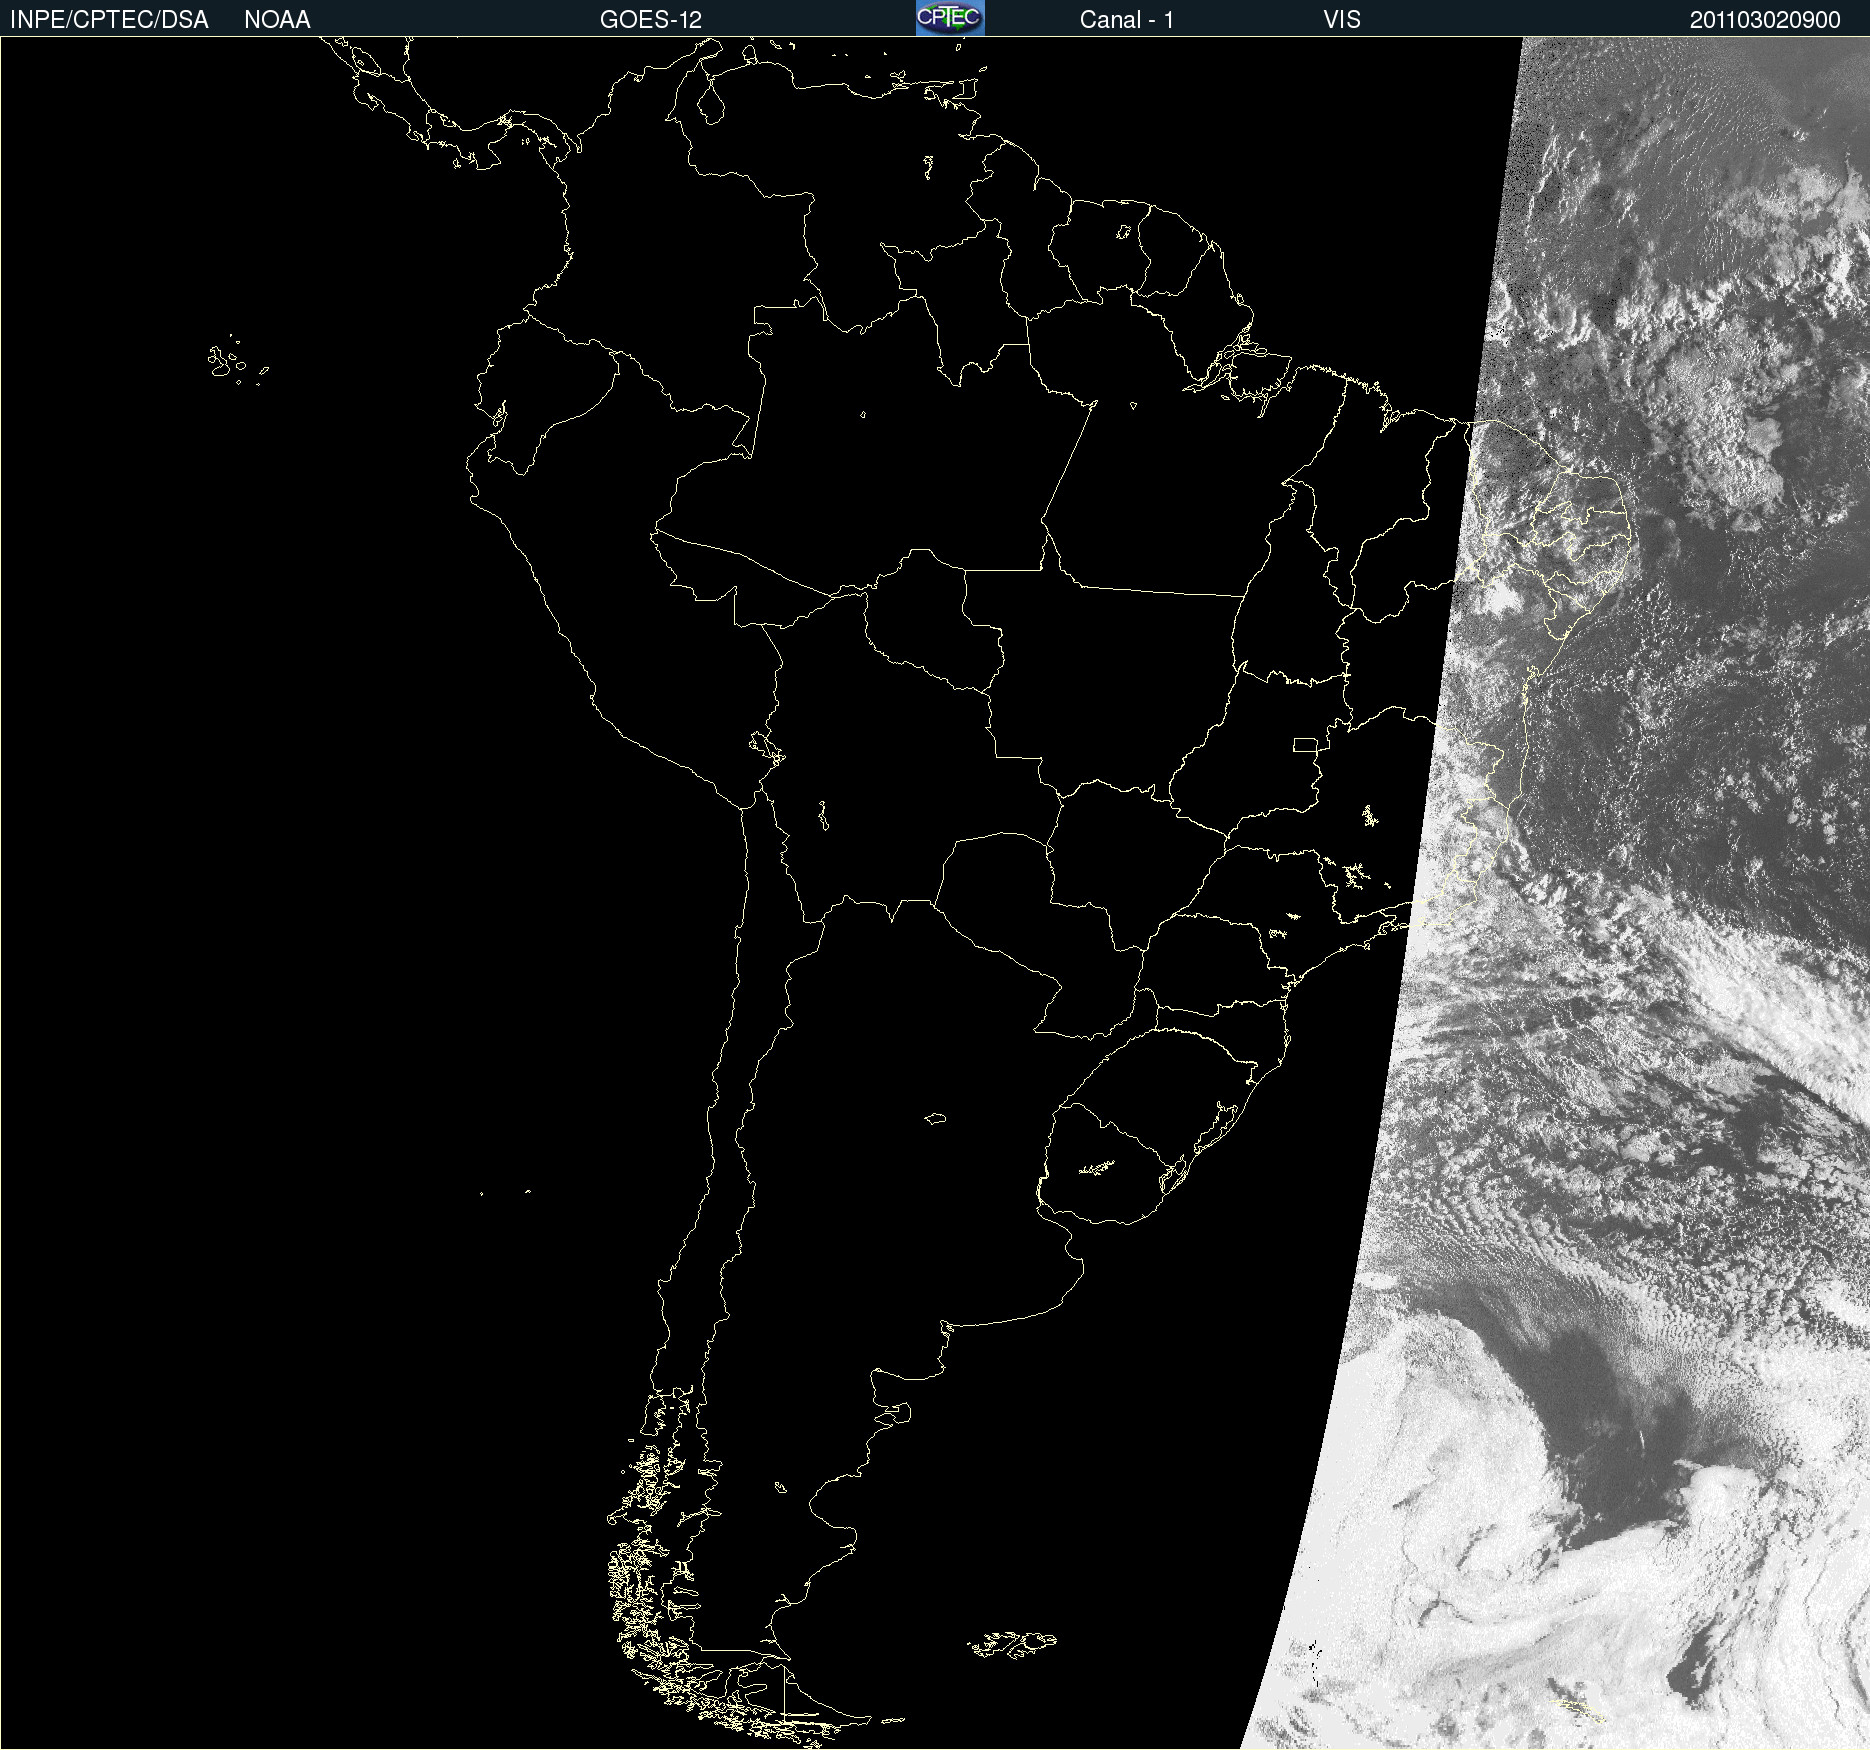
Task: Click the CPTEC logo in the header
Action: pyautogui.click(x=950, y=18)
